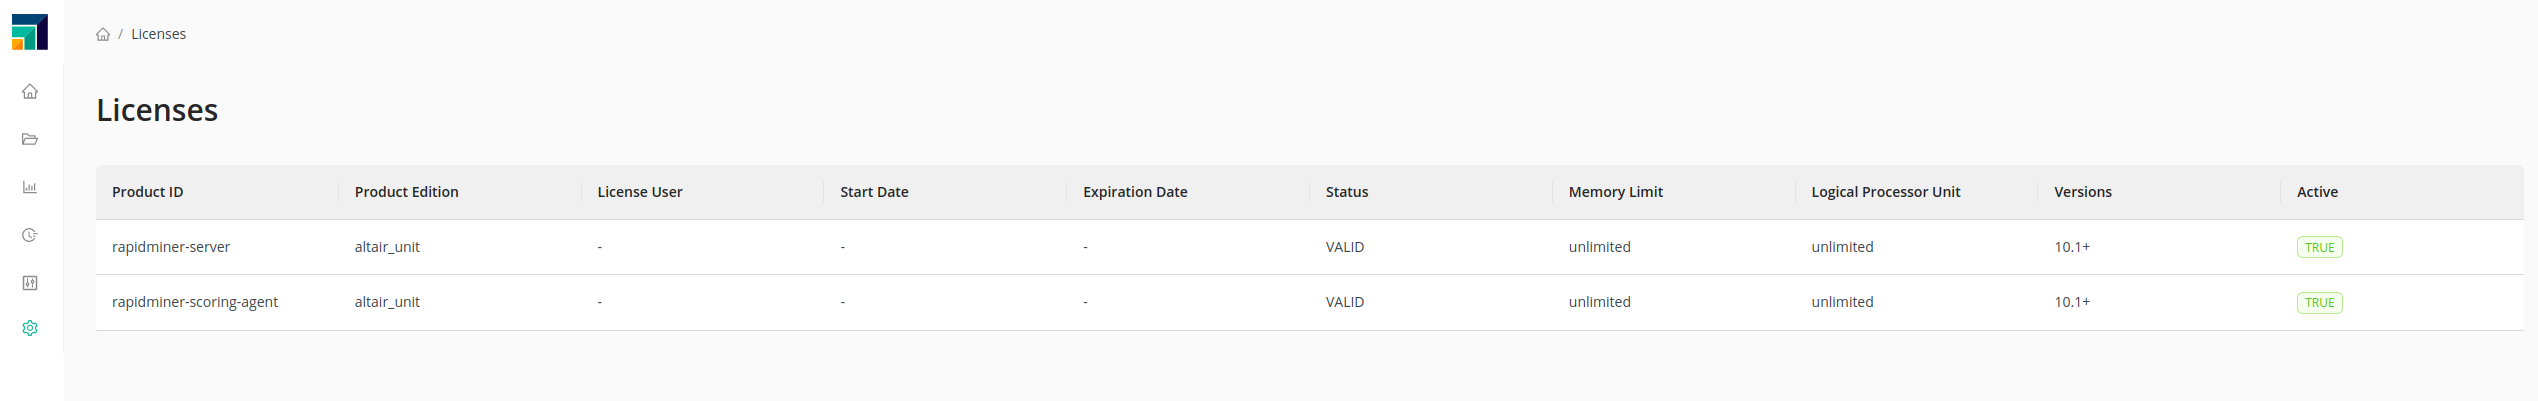Click the Expiration Date column header
This screenshot has width=2538, height=401.
[1135, 192]
